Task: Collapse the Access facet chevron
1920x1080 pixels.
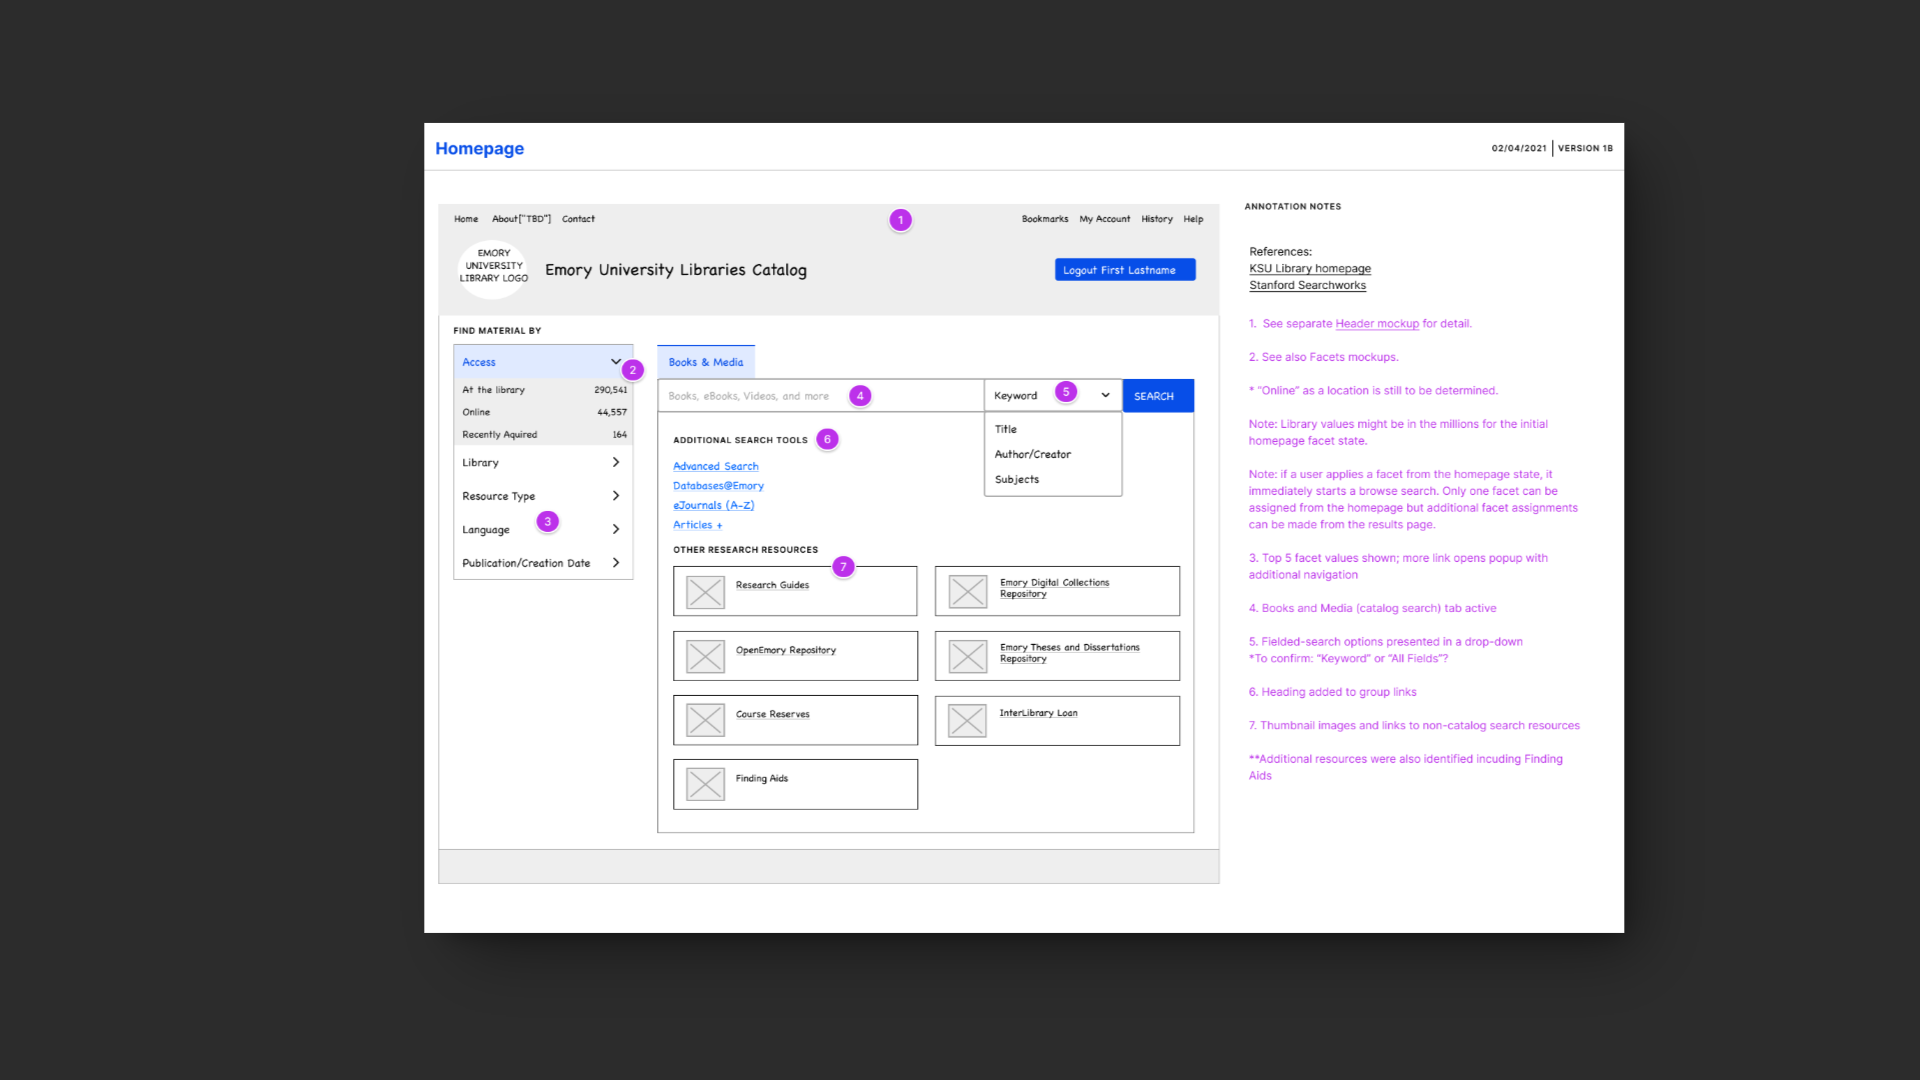Action: pyautogui.click(x=615, y=362)
